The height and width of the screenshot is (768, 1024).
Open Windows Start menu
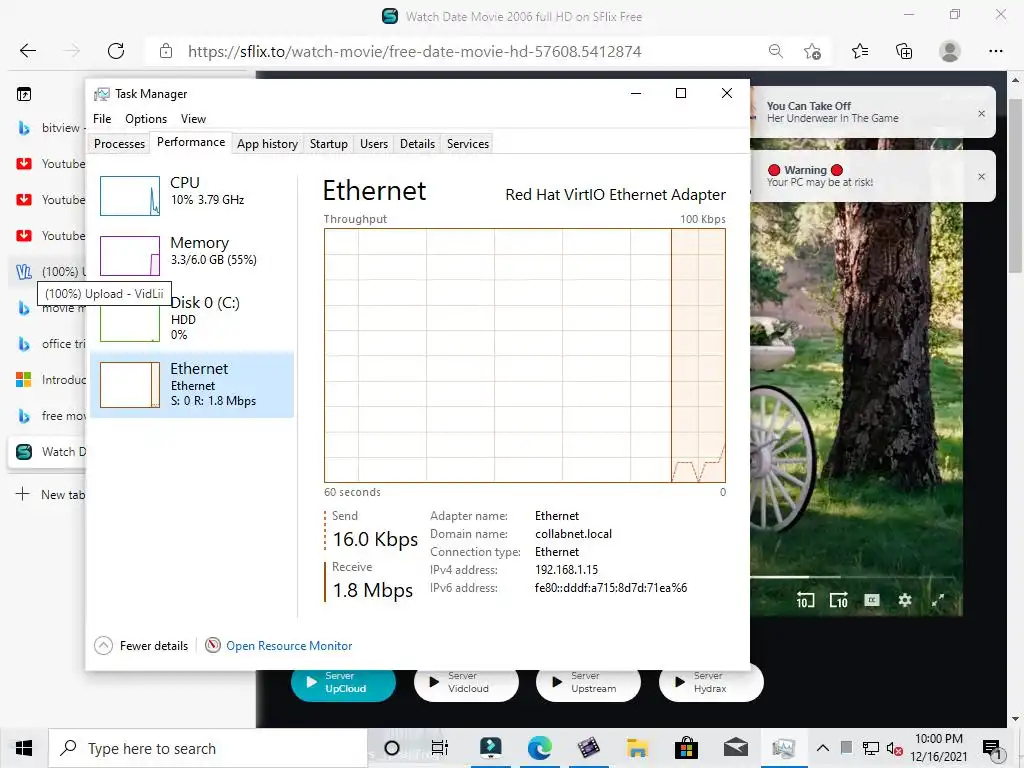click(24, 748)
